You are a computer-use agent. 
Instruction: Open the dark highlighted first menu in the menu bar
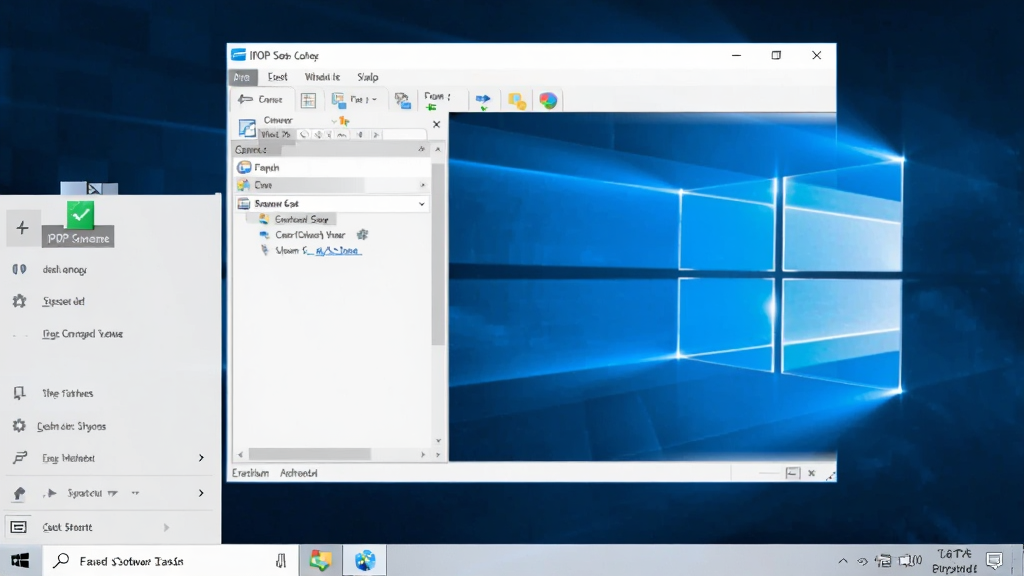(x=242, y=77)
